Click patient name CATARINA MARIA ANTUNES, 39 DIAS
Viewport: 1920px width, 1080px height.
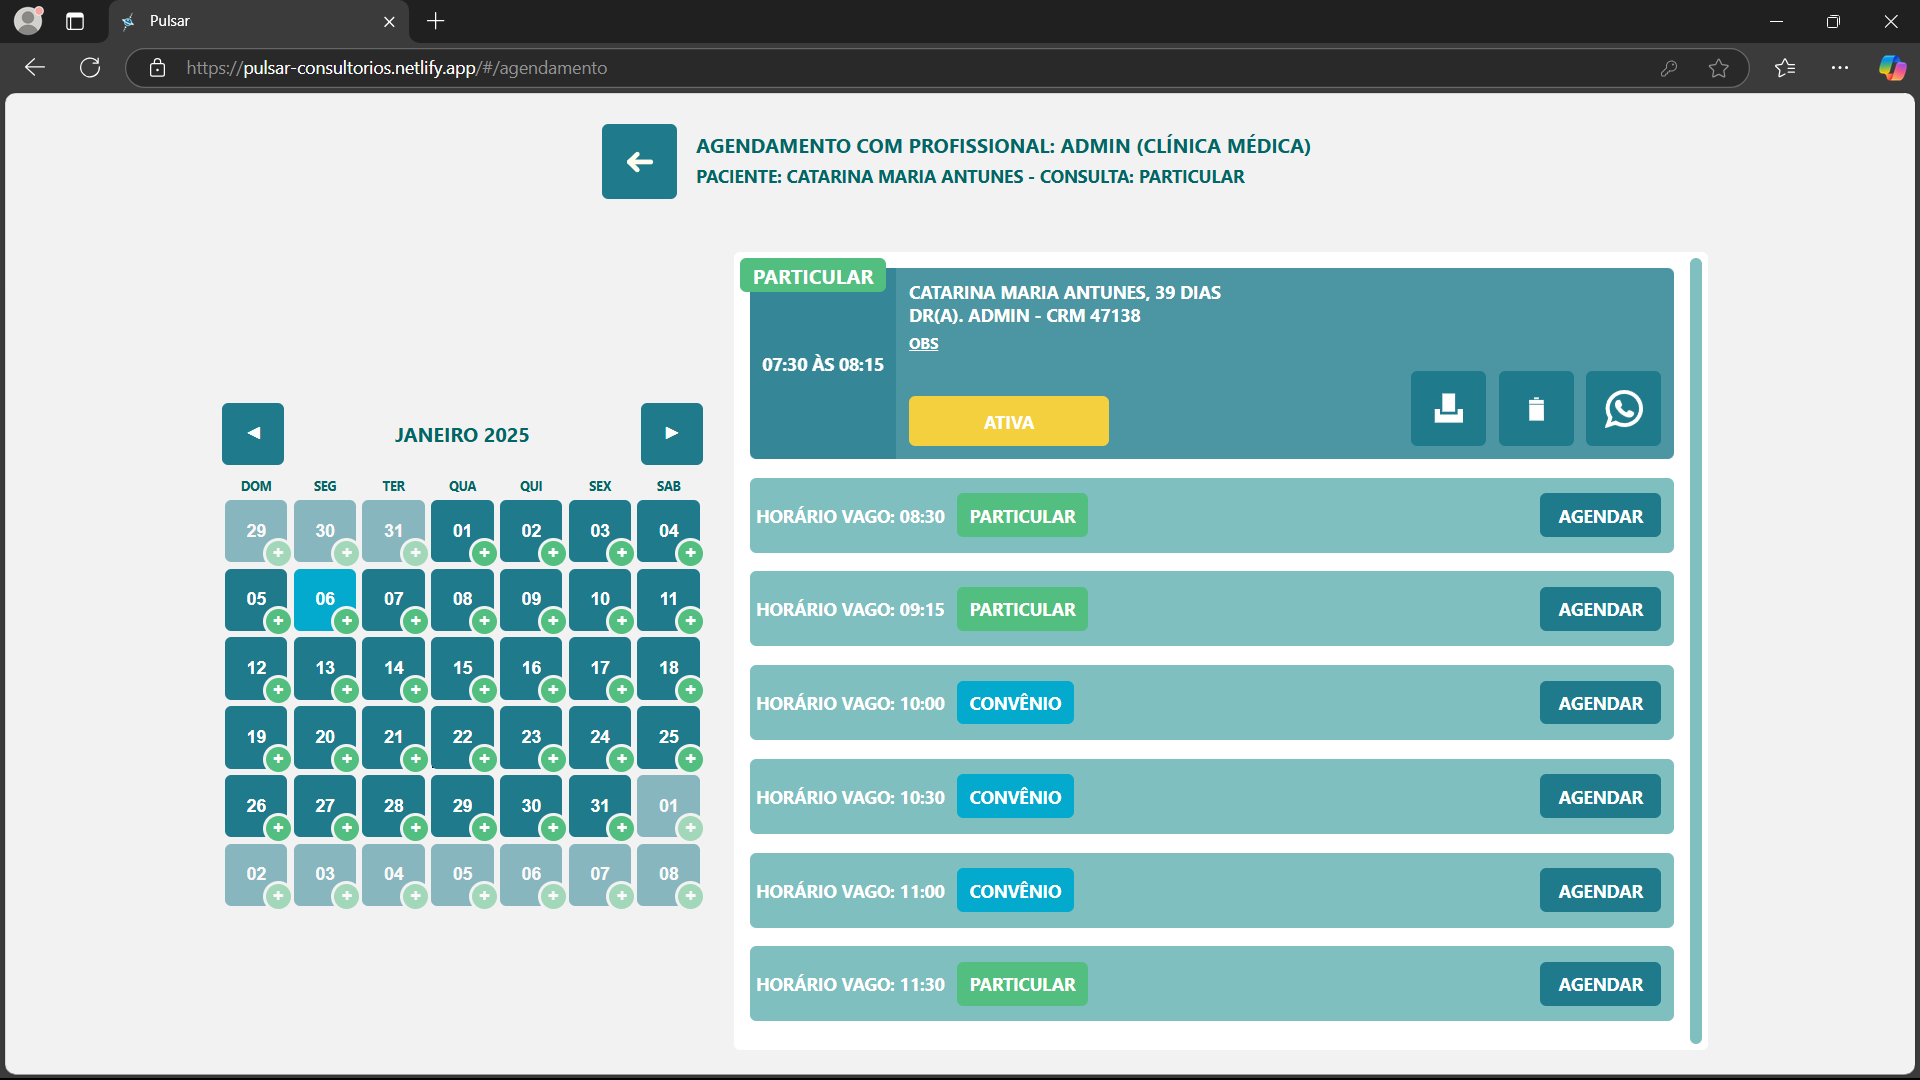pos(1064,292)
